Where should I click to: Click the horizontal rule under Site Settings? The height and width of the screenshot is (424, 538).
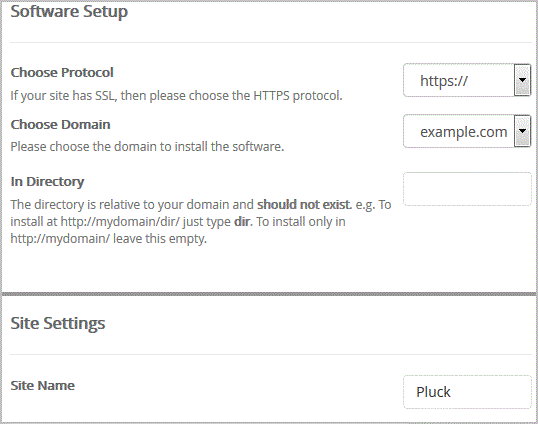pos(271,354)
